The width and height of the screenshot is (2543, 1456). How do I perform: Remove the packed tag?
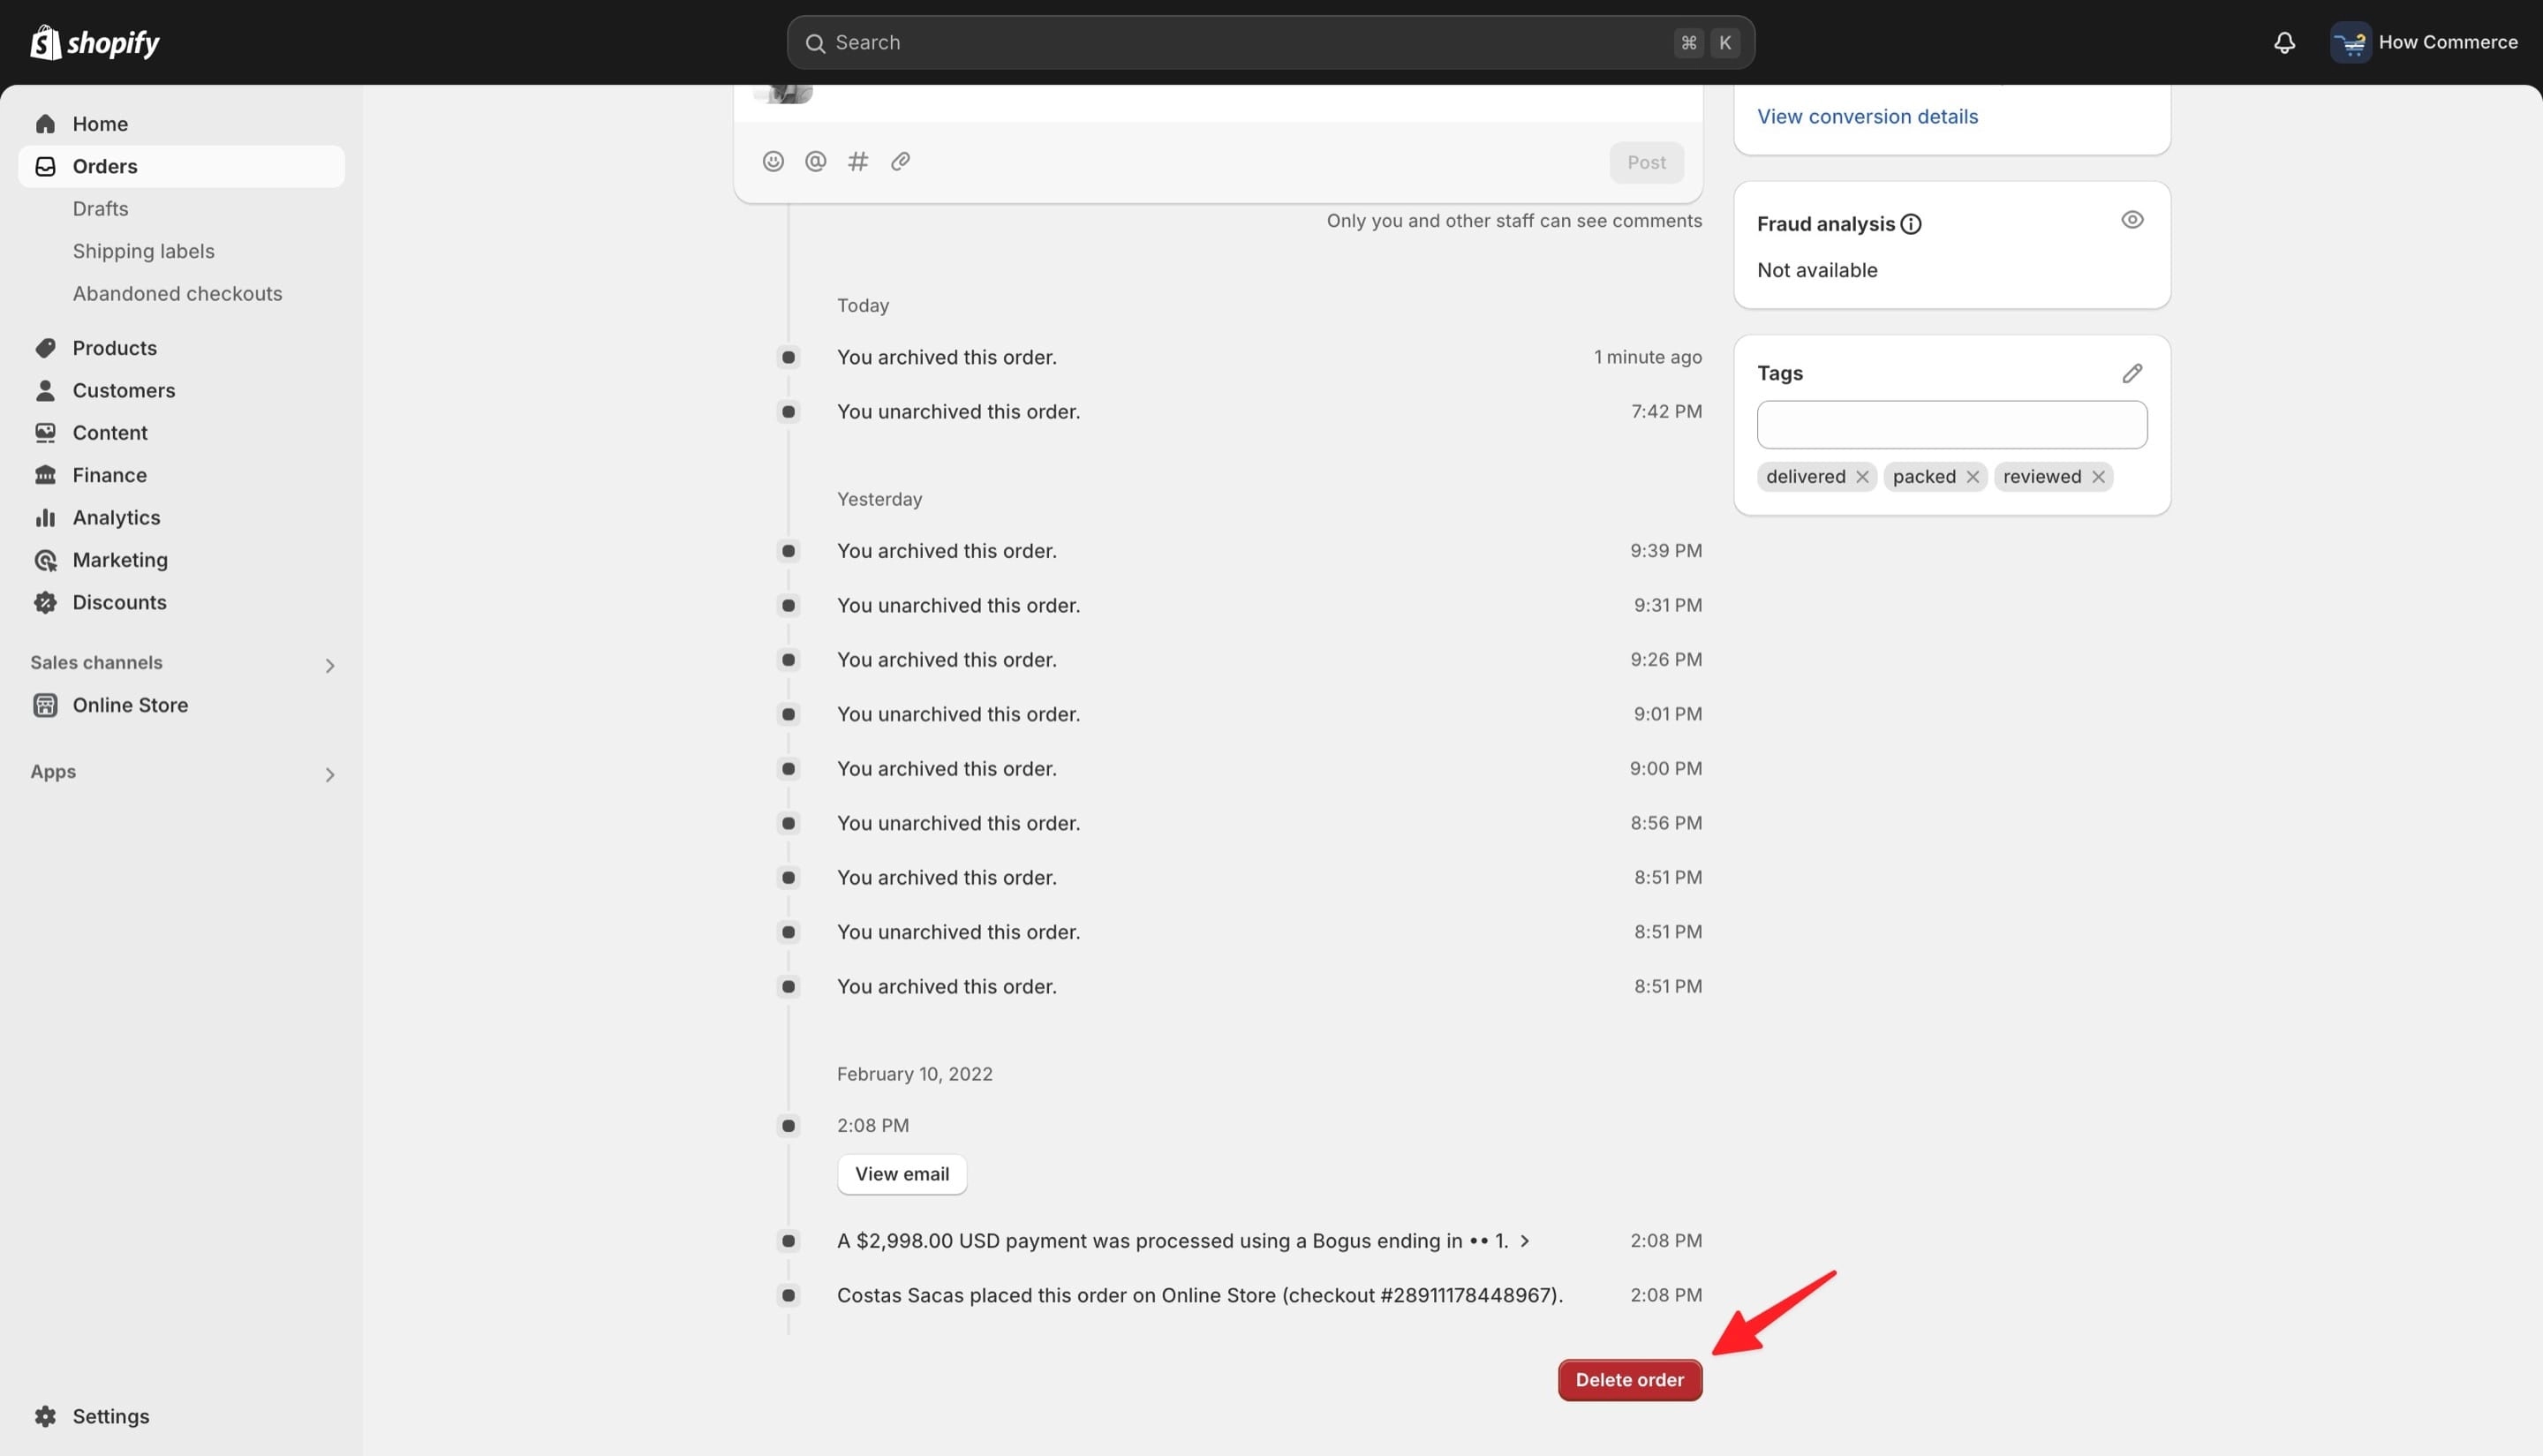1972,477
